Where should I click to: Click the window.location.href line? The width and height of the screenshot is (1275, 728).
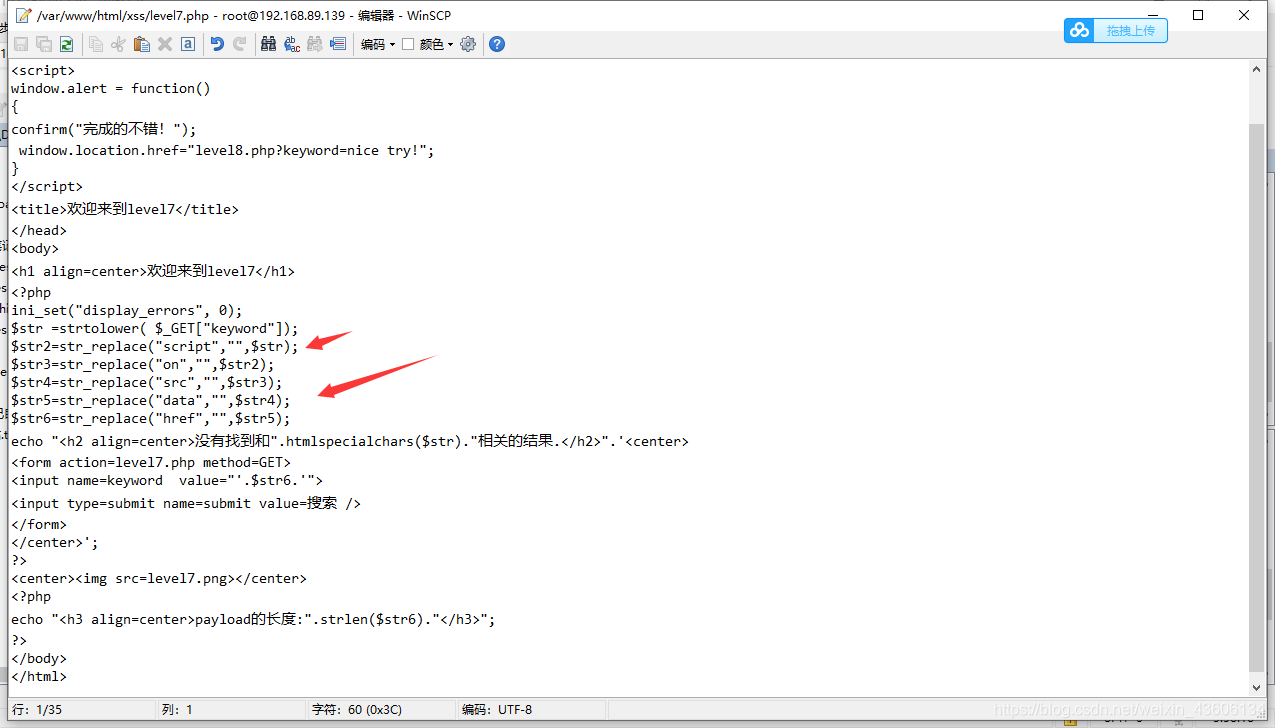(227, 150)
